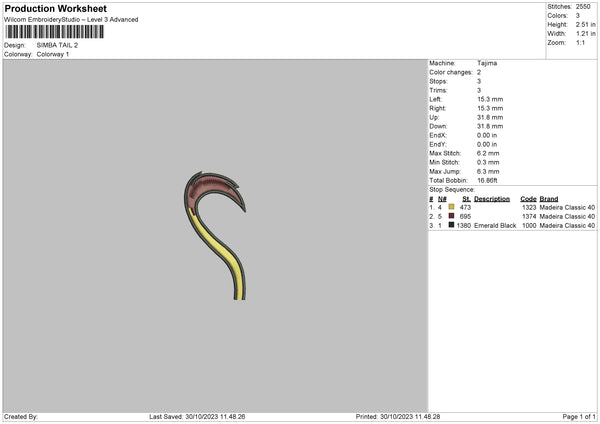This screenshot has width=600, height=424.
Task: Click the maroon thread swatch for stop 2
Action: point(452,216)
